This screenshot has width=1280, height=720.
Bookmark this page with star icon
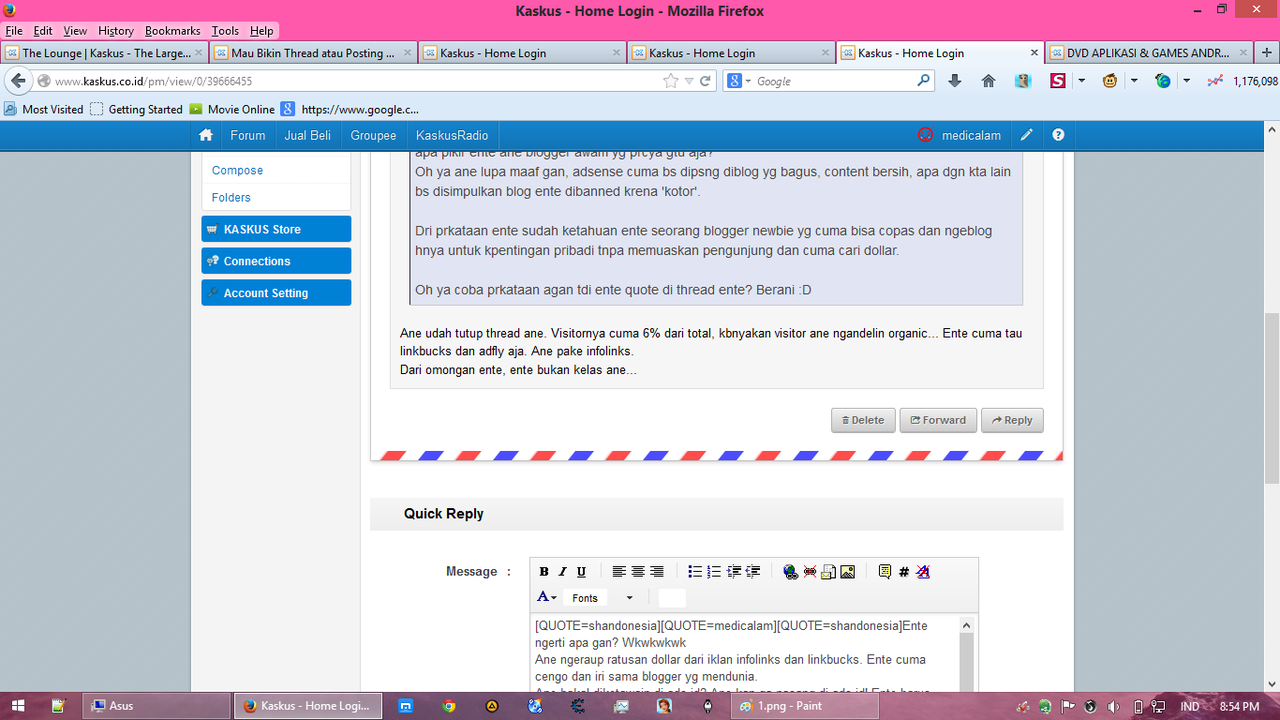tap(671, 81)
